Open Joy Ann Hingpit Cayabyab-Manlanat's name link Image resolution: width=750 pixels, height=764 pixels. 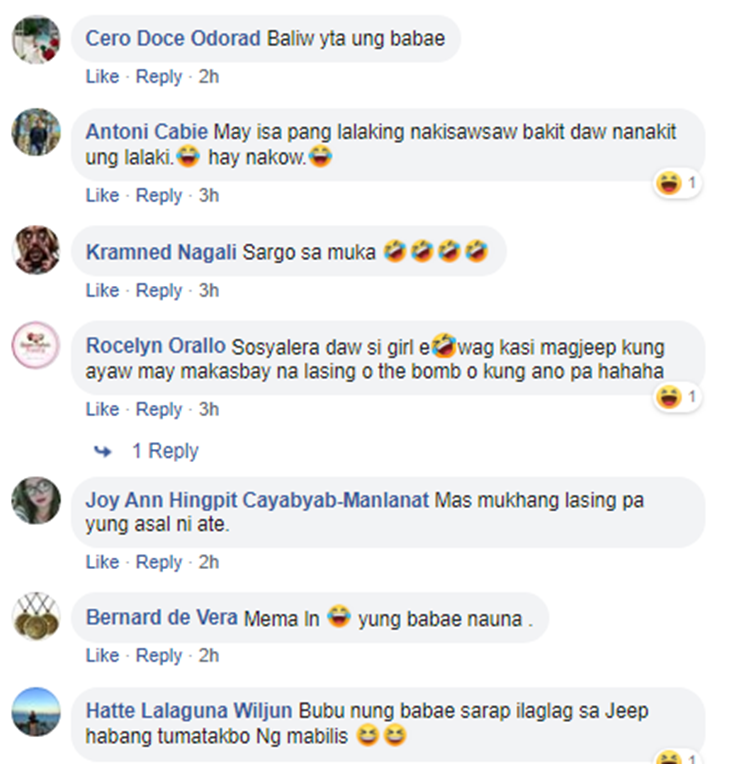click(257, 500)
